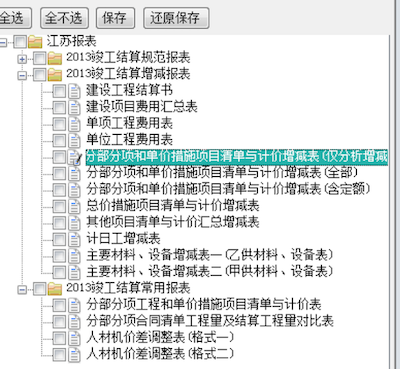Click document icon beside 建设工程结算书
The image size is (400, 369).
[x=74, y=91]
